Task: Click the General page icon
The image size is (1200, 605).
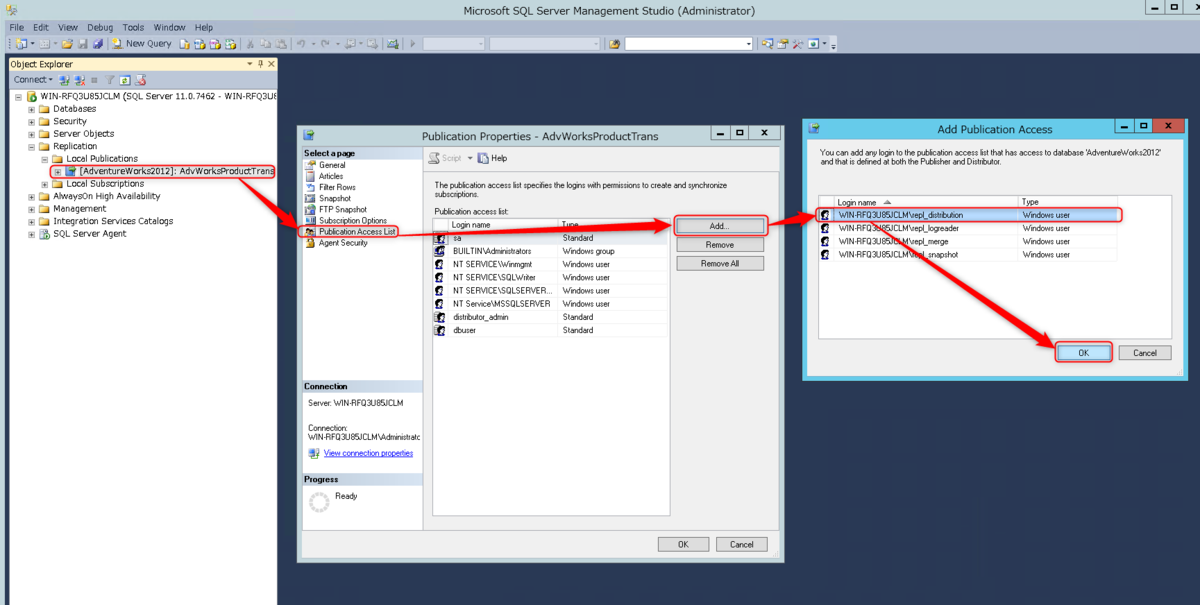Action: pos(311,165)
